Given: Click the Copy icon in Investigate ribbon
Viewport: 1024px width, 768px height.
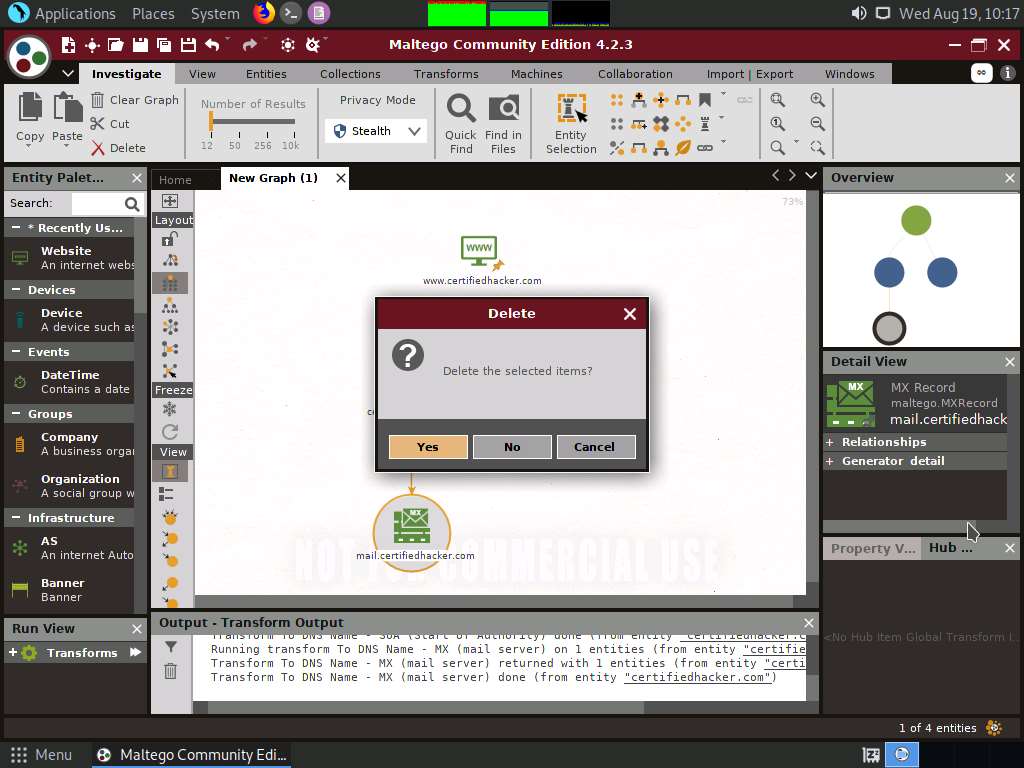Looking at the screenshot, I should 30,107.
